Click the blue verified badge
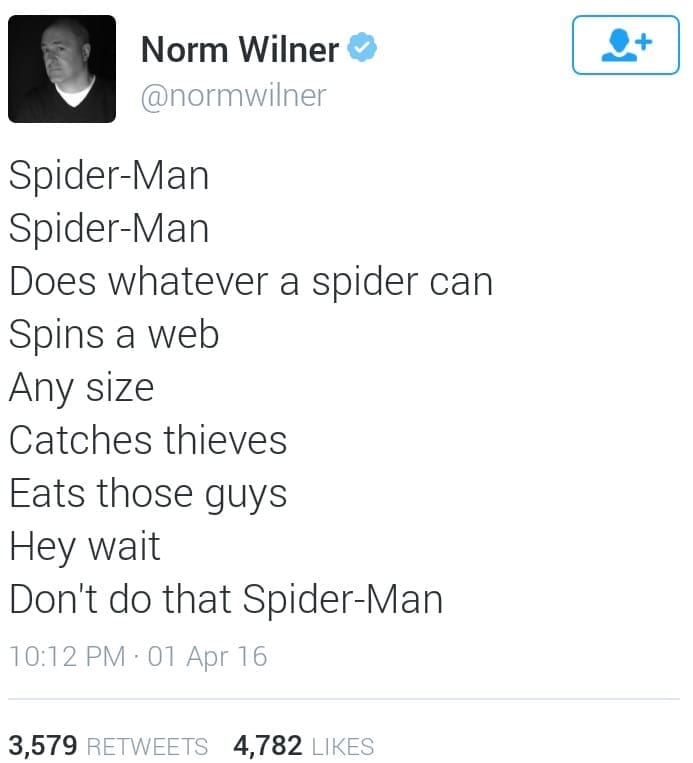The image size is (693, 763). 361,48
